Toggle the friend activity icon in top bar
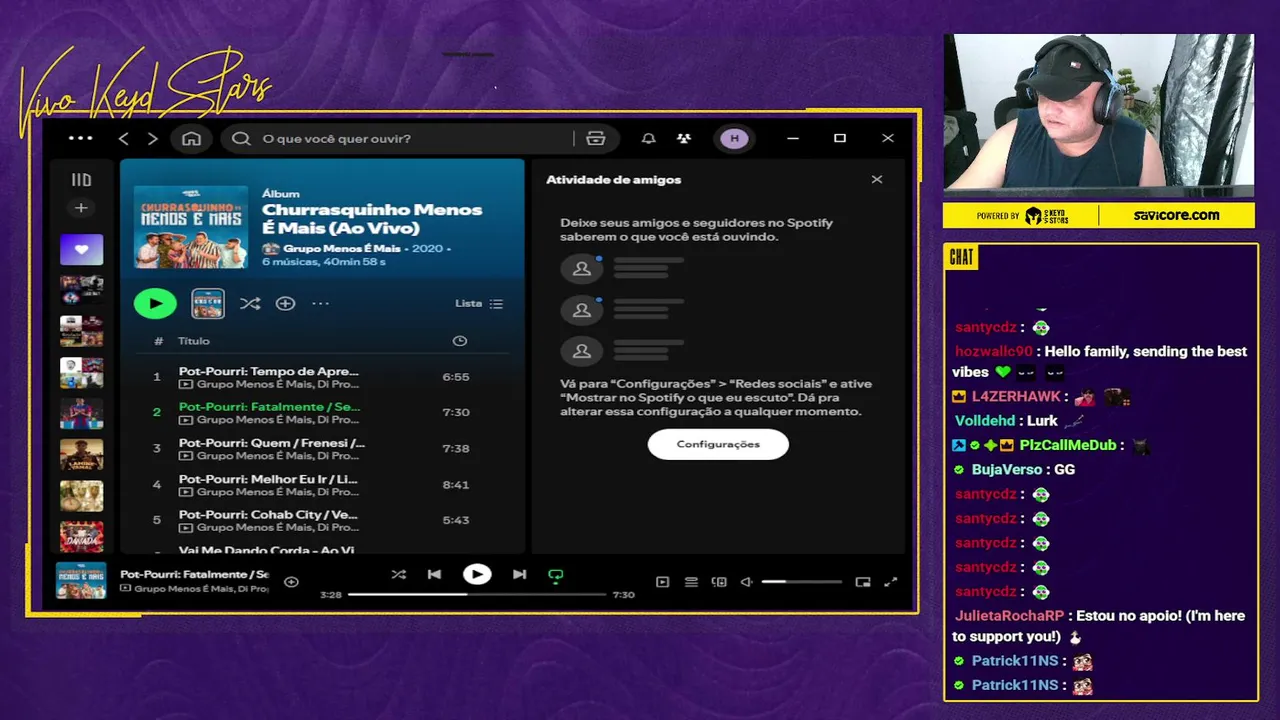Viewport: 1280px width, 720px height. [684, 138]
